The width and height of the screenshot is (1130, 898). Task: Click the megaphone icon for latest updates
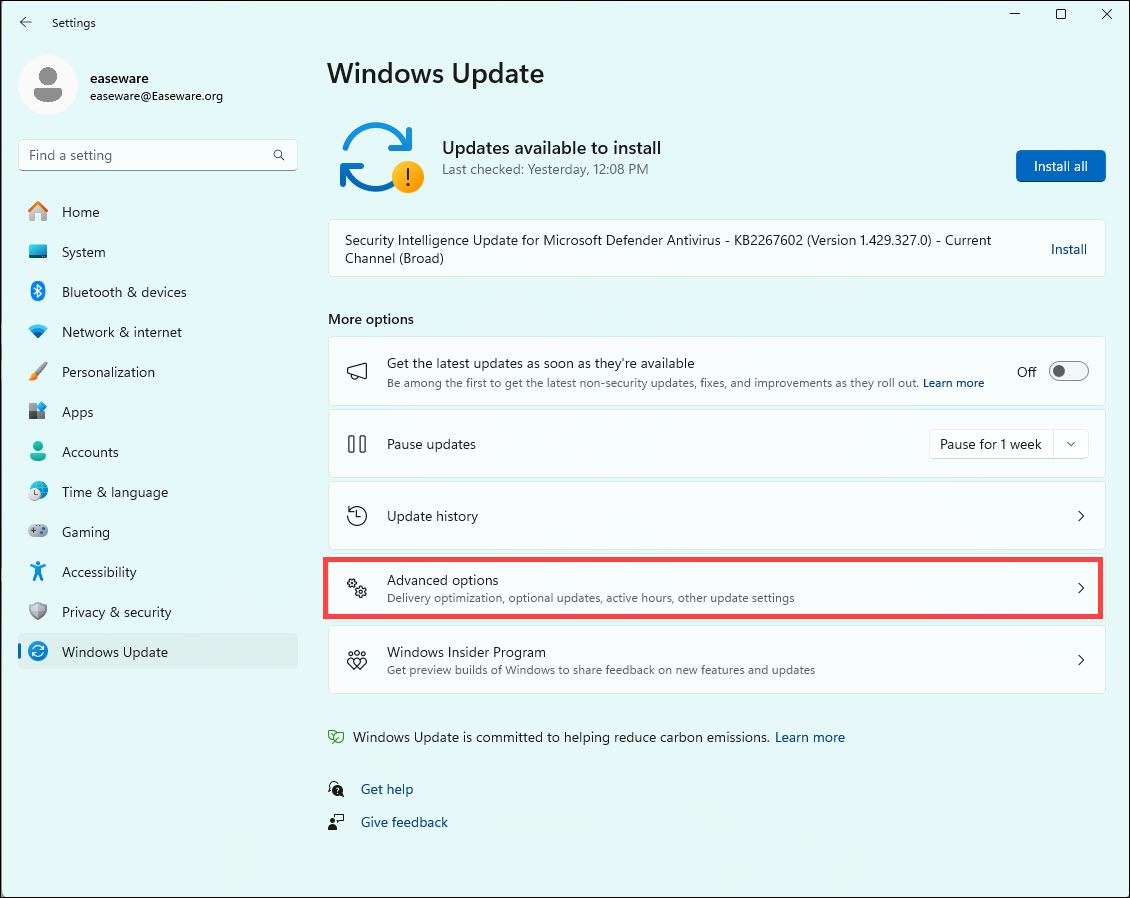click(357, 371)
